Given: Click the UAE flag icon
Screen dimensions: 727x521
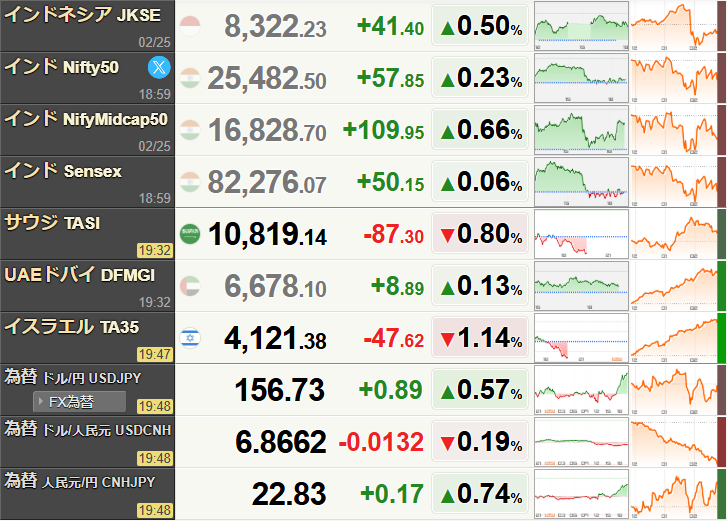Looking at the screenshot, I should tap(190, 286).
